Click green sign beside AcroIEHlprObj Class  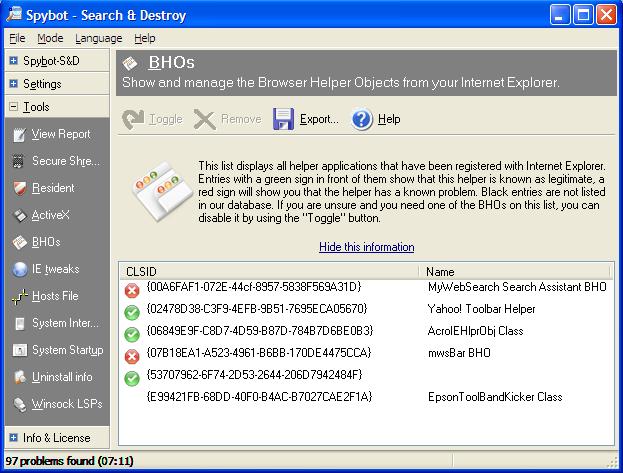click(132, 334)
